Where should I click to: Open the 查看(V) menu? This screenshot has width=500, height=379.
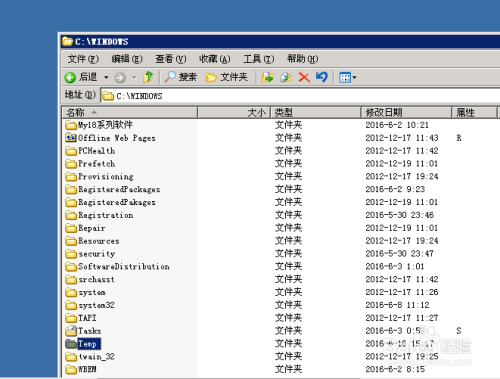point(171,59)
